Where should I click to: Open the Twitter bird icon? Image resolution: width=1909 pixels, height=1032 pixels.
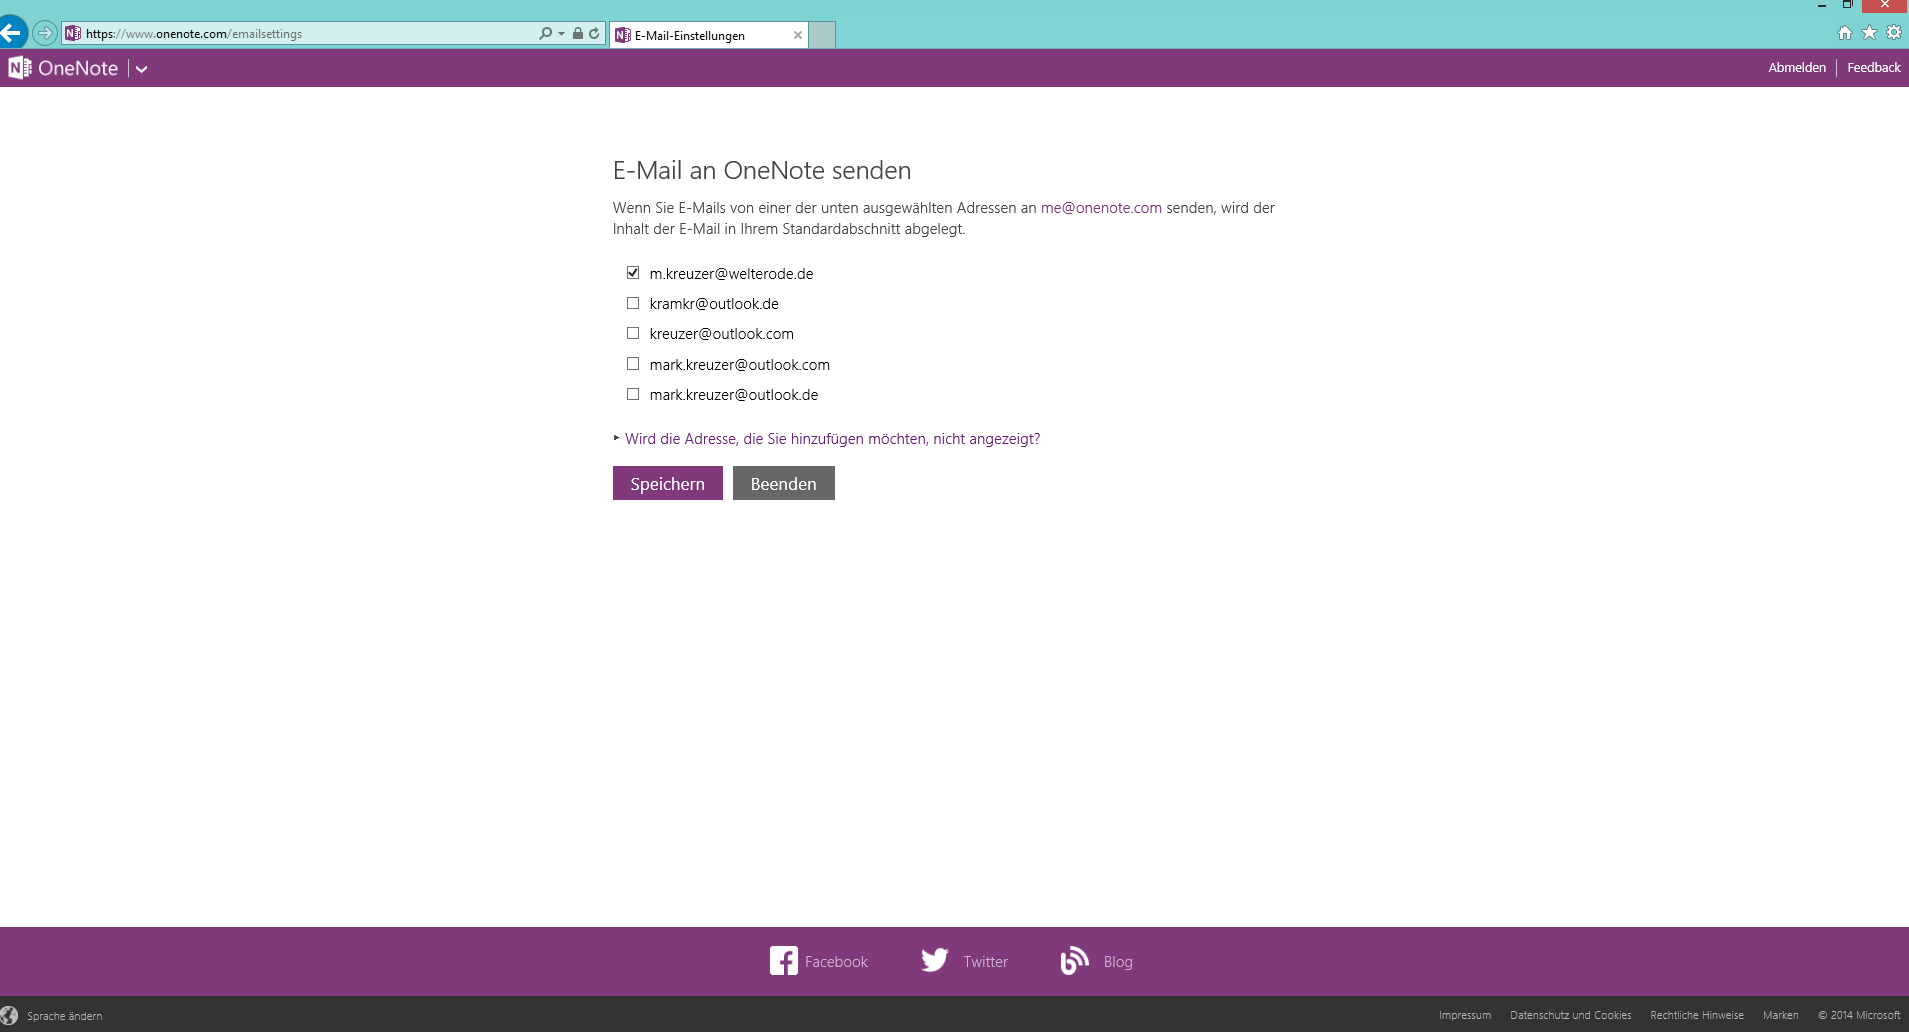(x=935, y=961)
